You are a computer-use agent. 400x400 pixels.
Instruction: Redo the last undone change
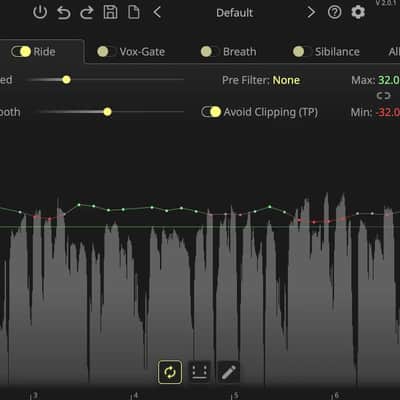(87, 13)
